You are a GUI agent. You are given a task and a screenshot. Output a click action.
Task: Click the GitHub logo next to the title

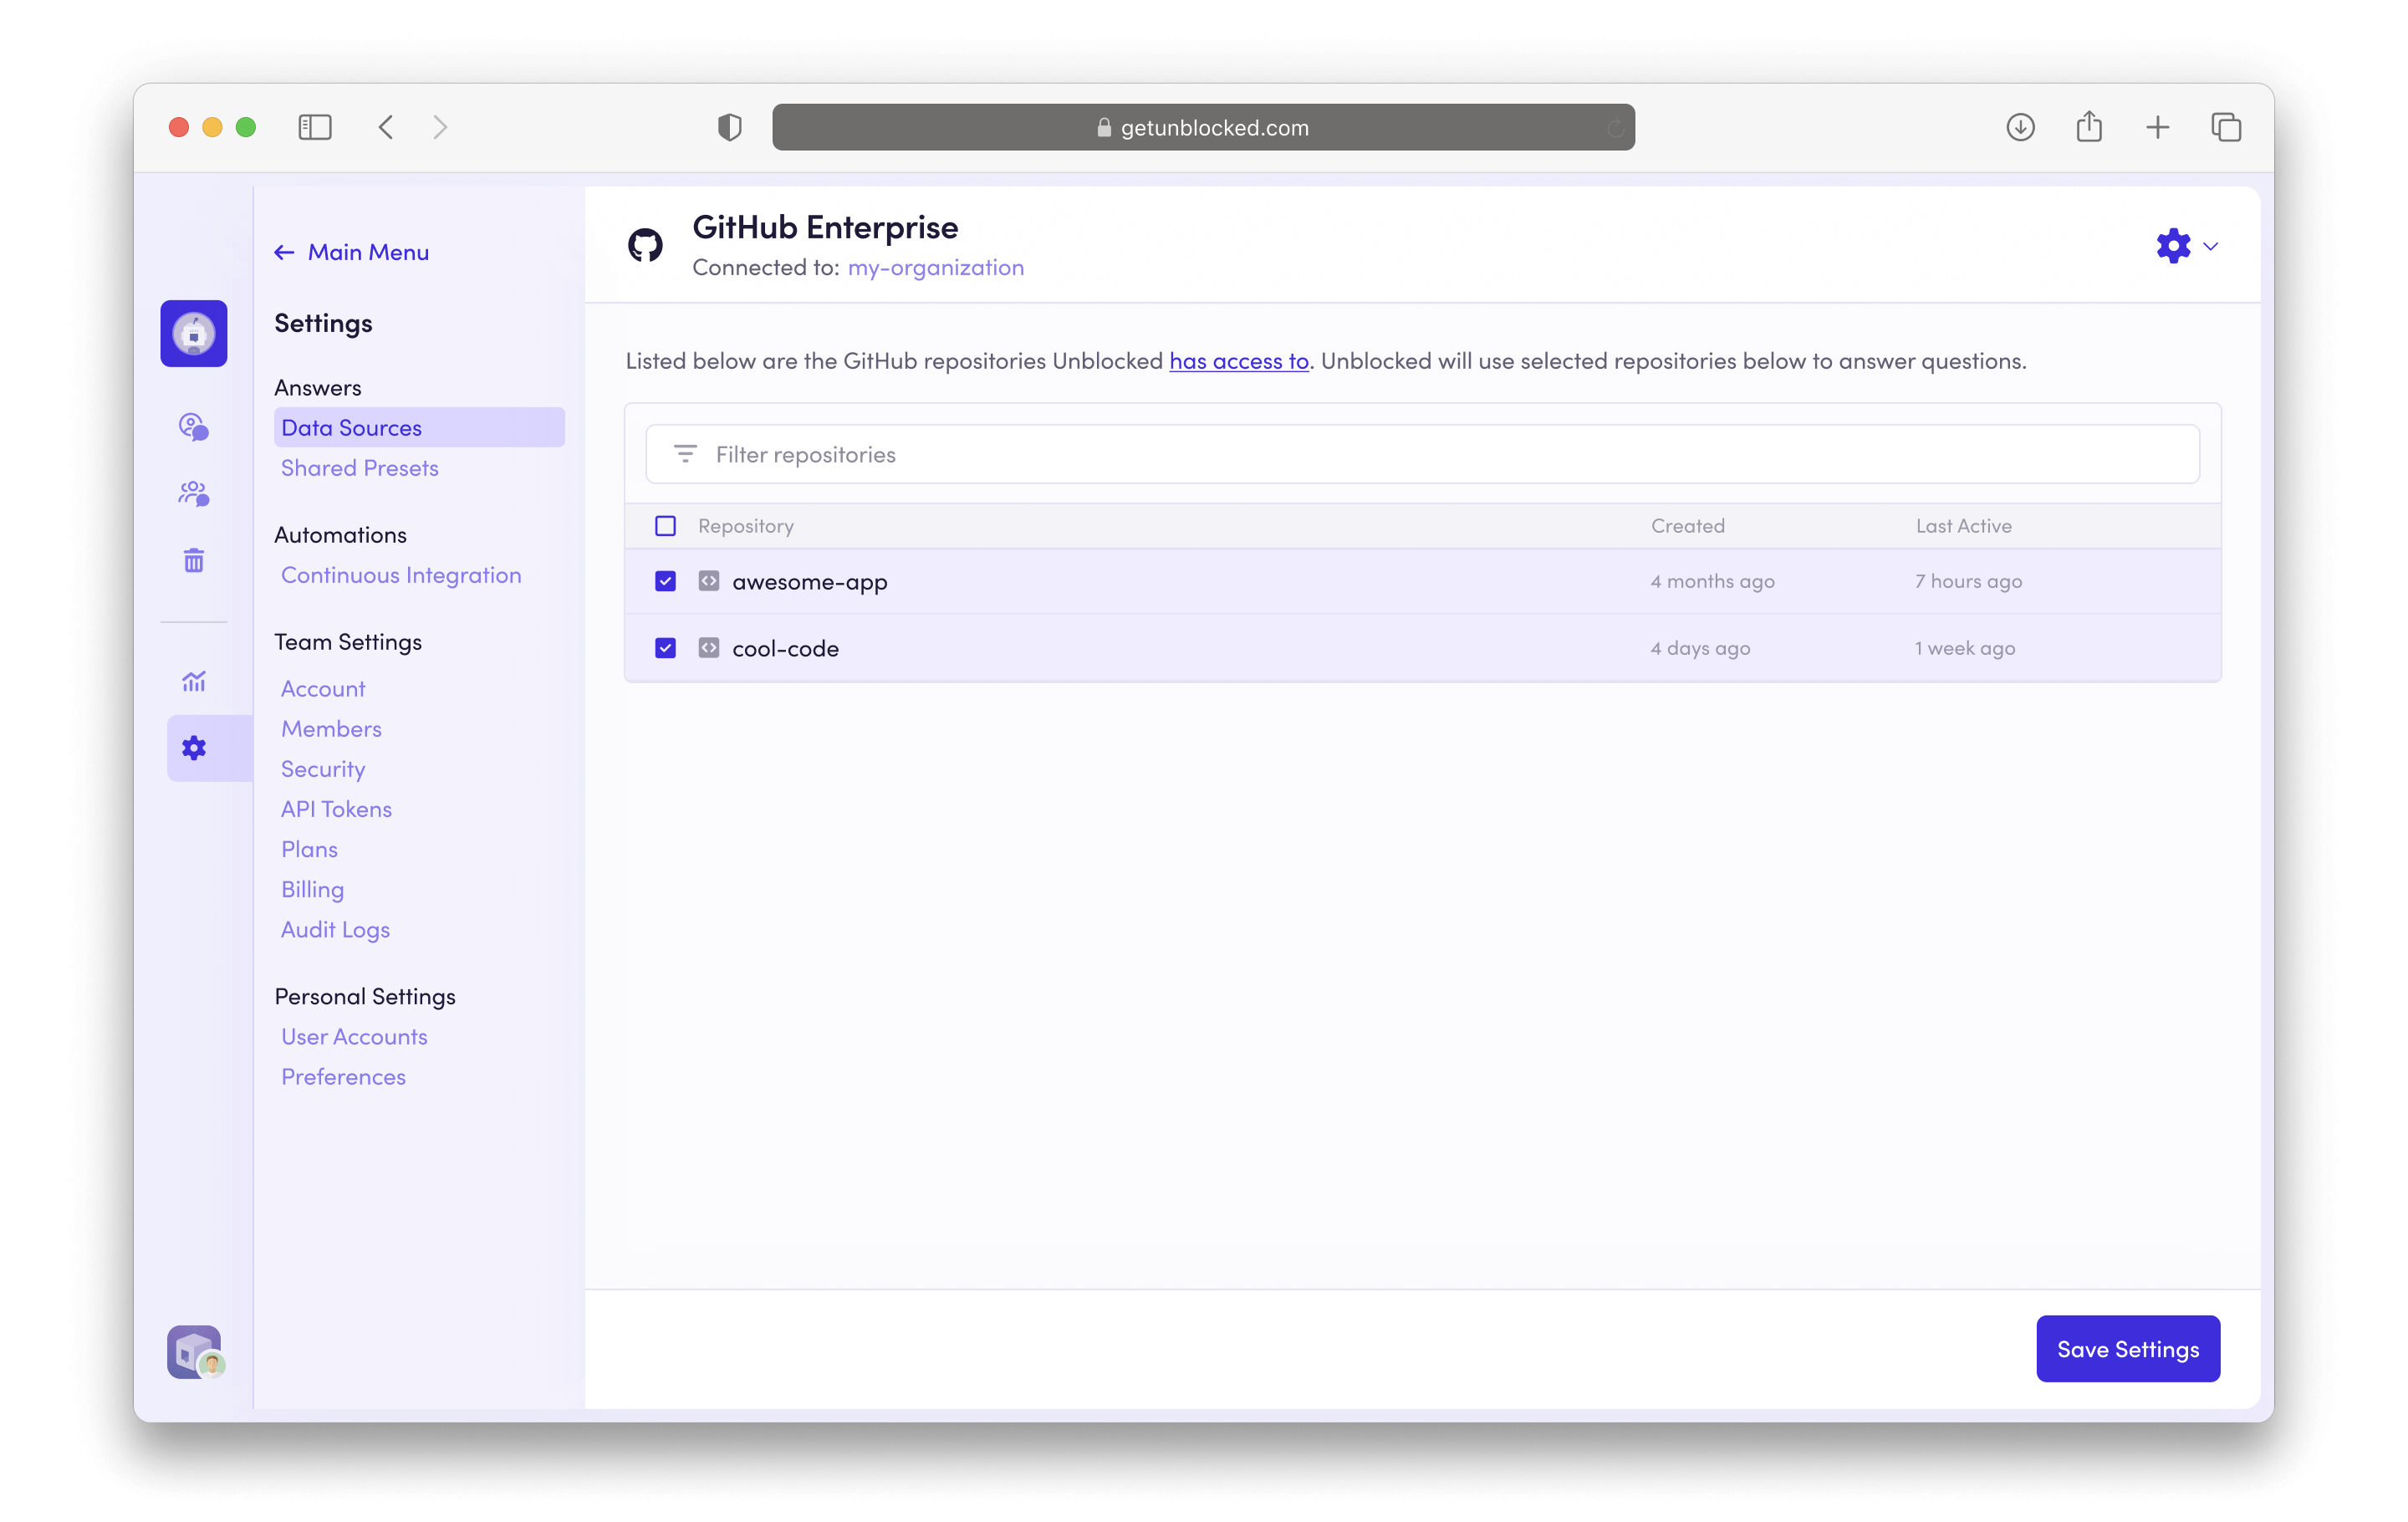tap(646, 245)
